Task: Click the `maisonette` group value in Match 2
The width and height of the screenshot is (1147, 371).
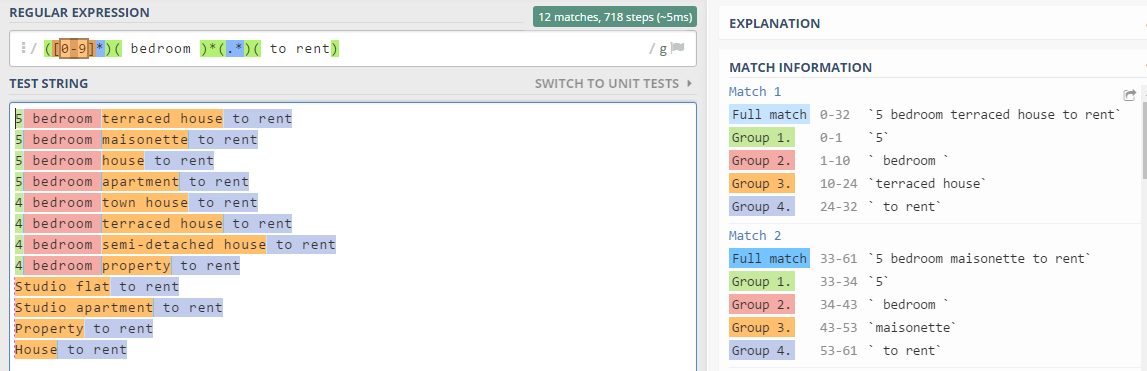Action: tap(911, 327)
